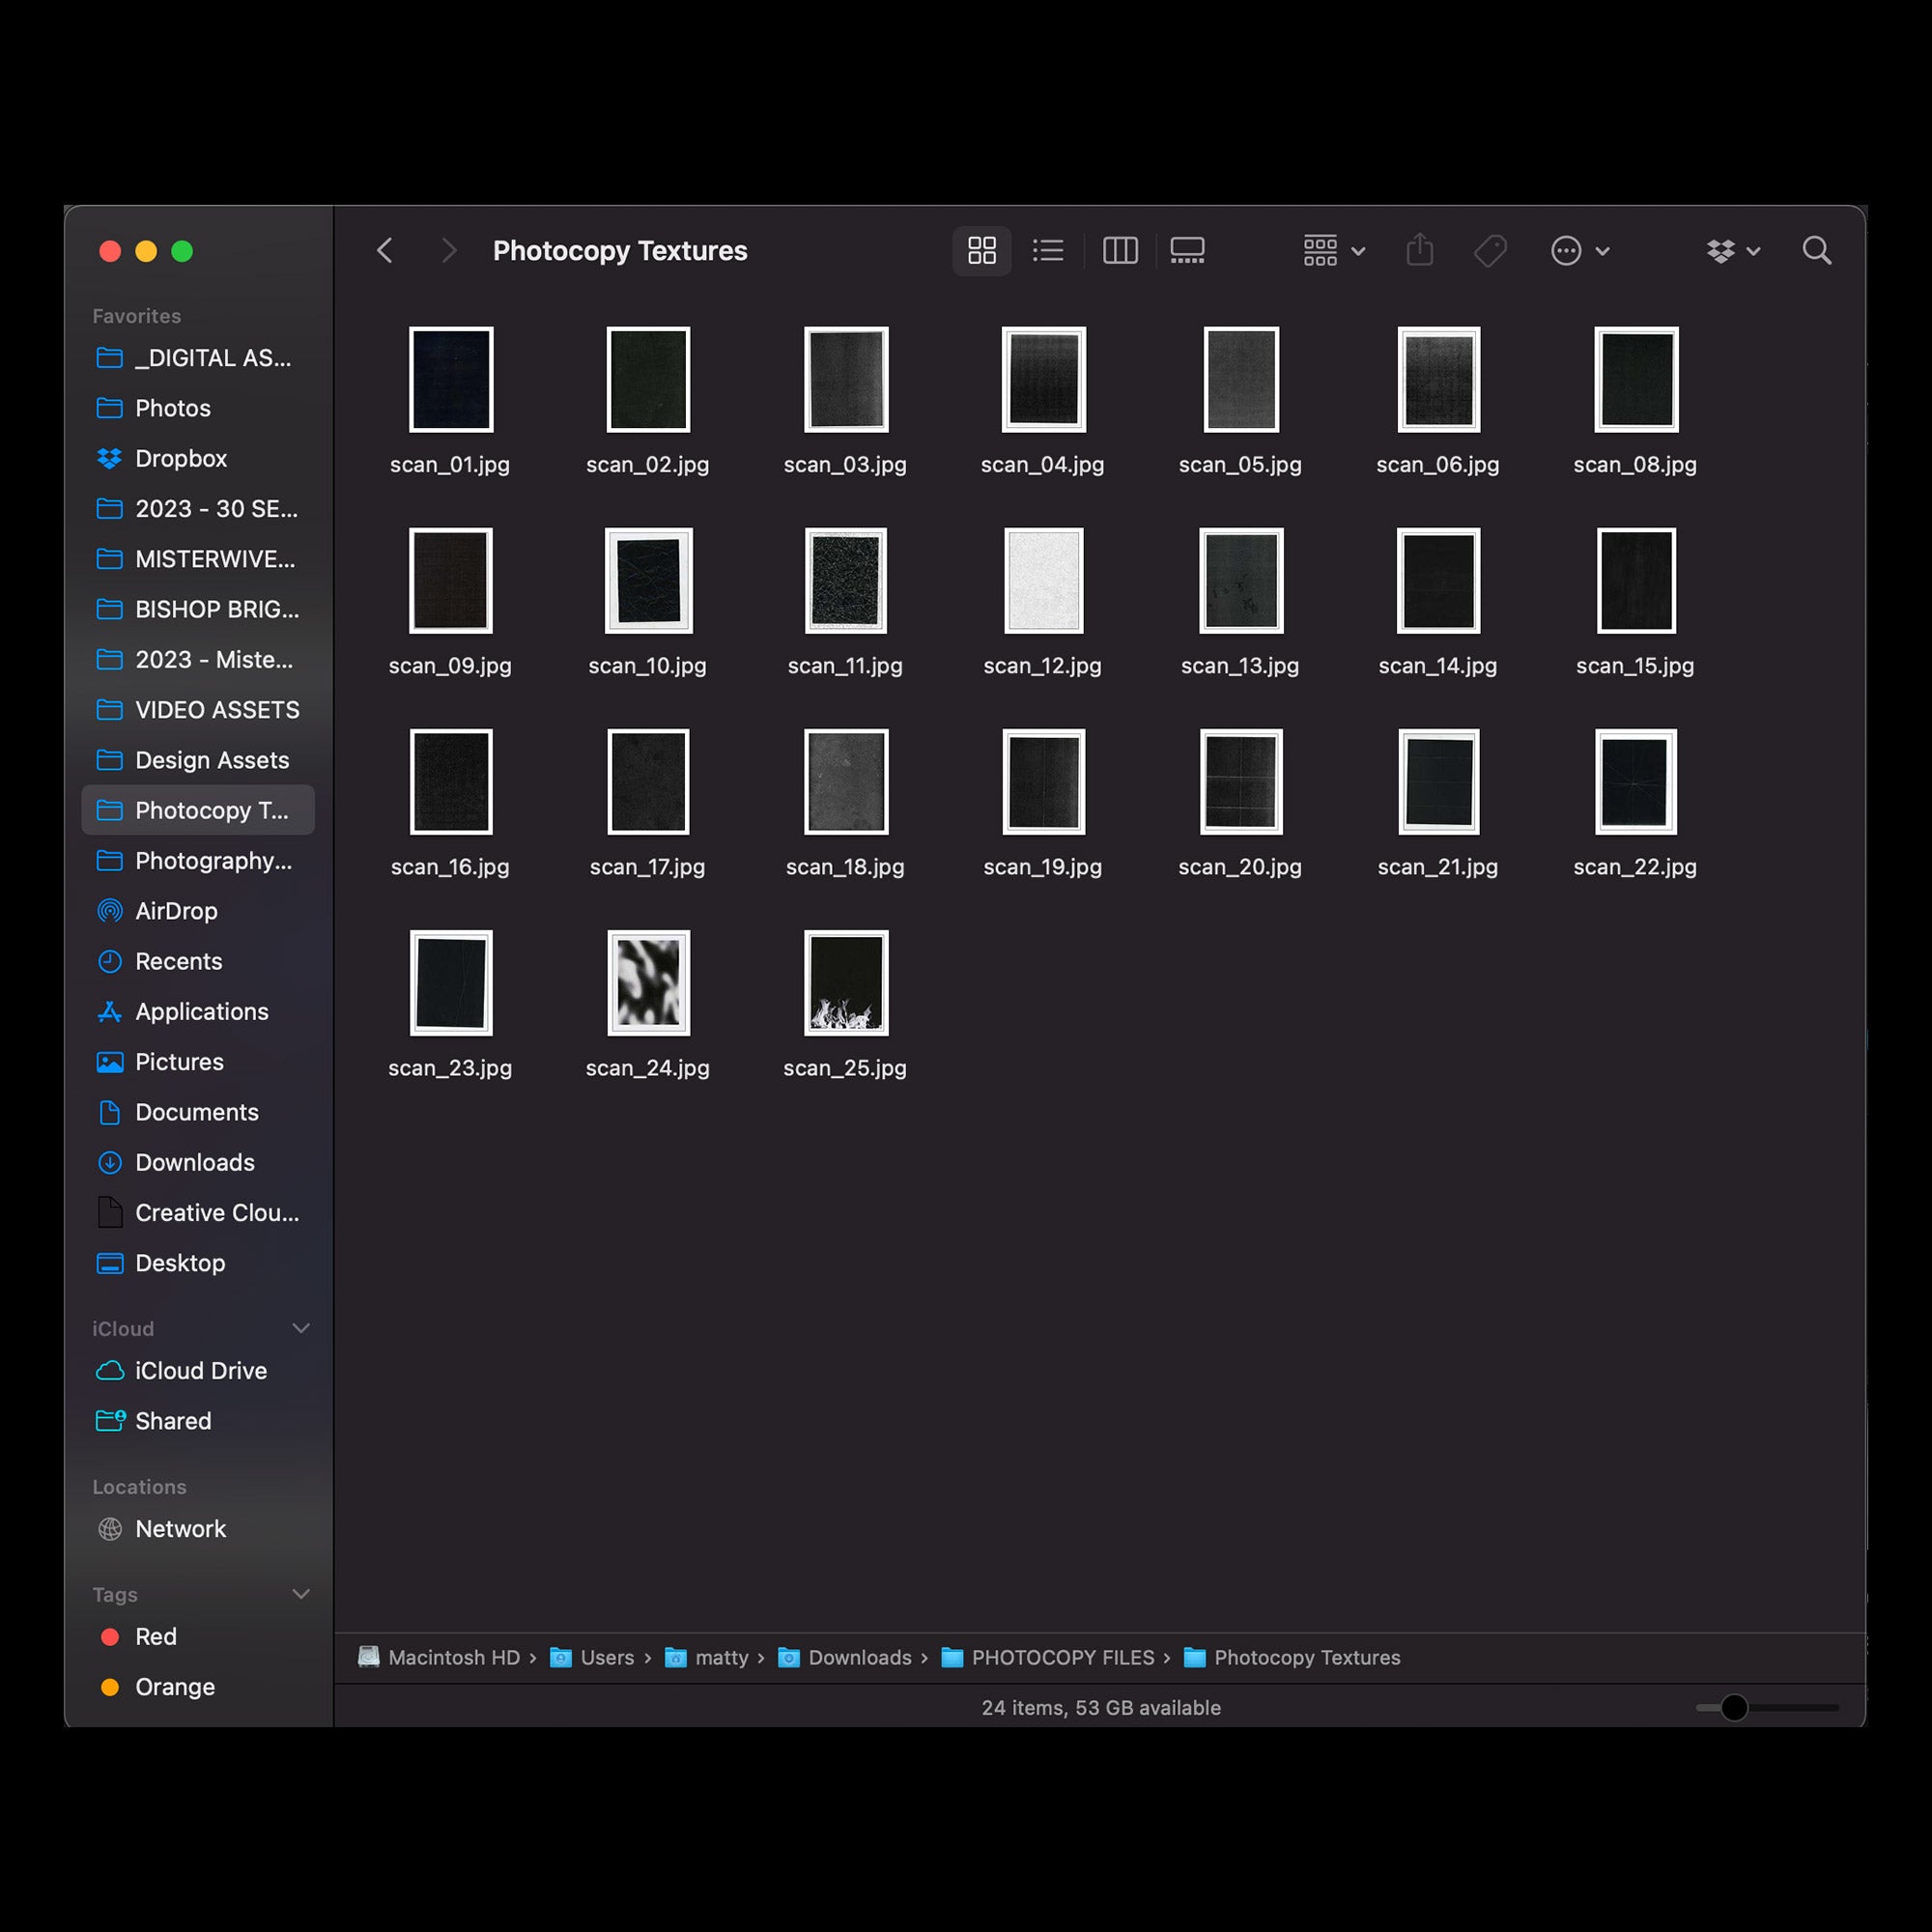Open AirDrop in the sidebar
The width and height of the screenshot is (1932, 1932).
176,911
